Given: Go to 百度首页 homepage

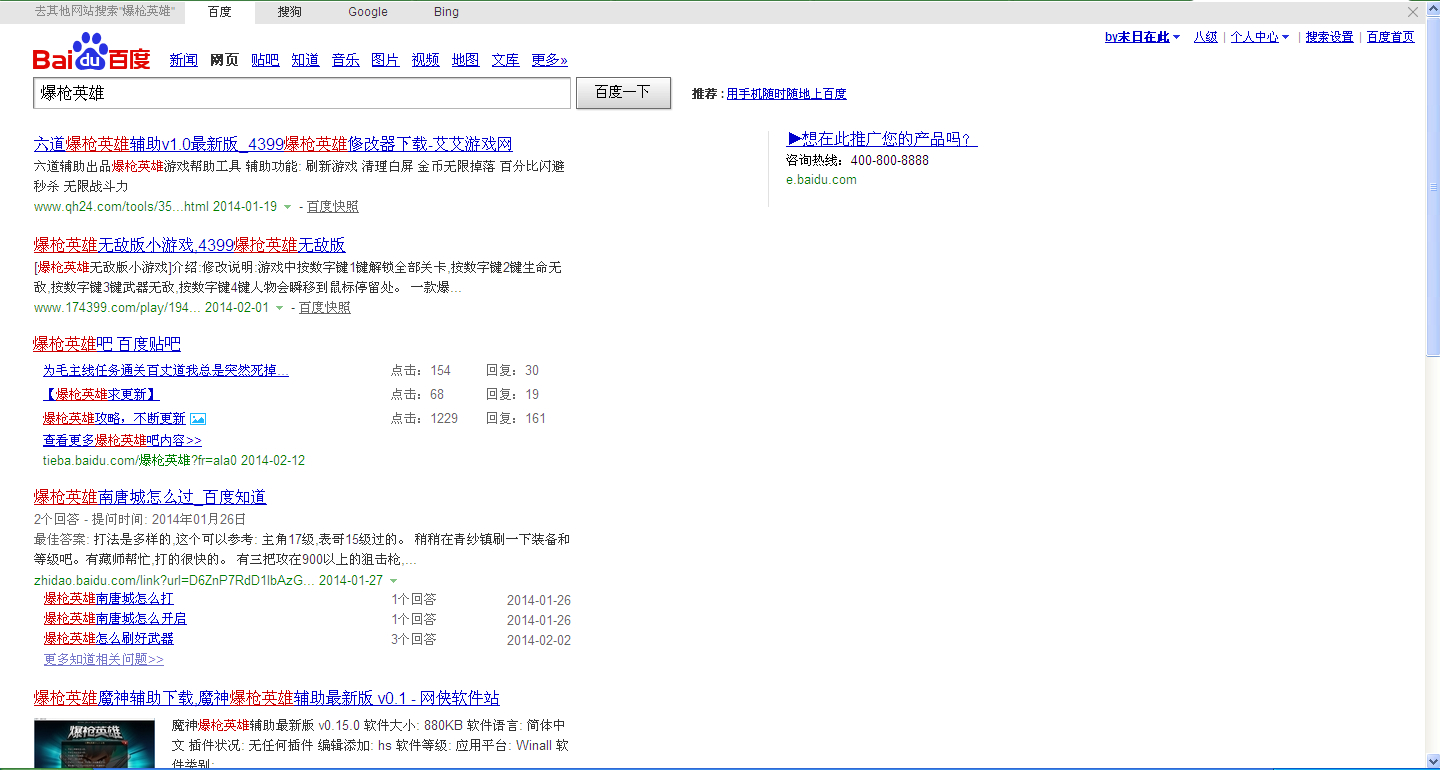Looking at the screenshot, I should click(1391, 37).
